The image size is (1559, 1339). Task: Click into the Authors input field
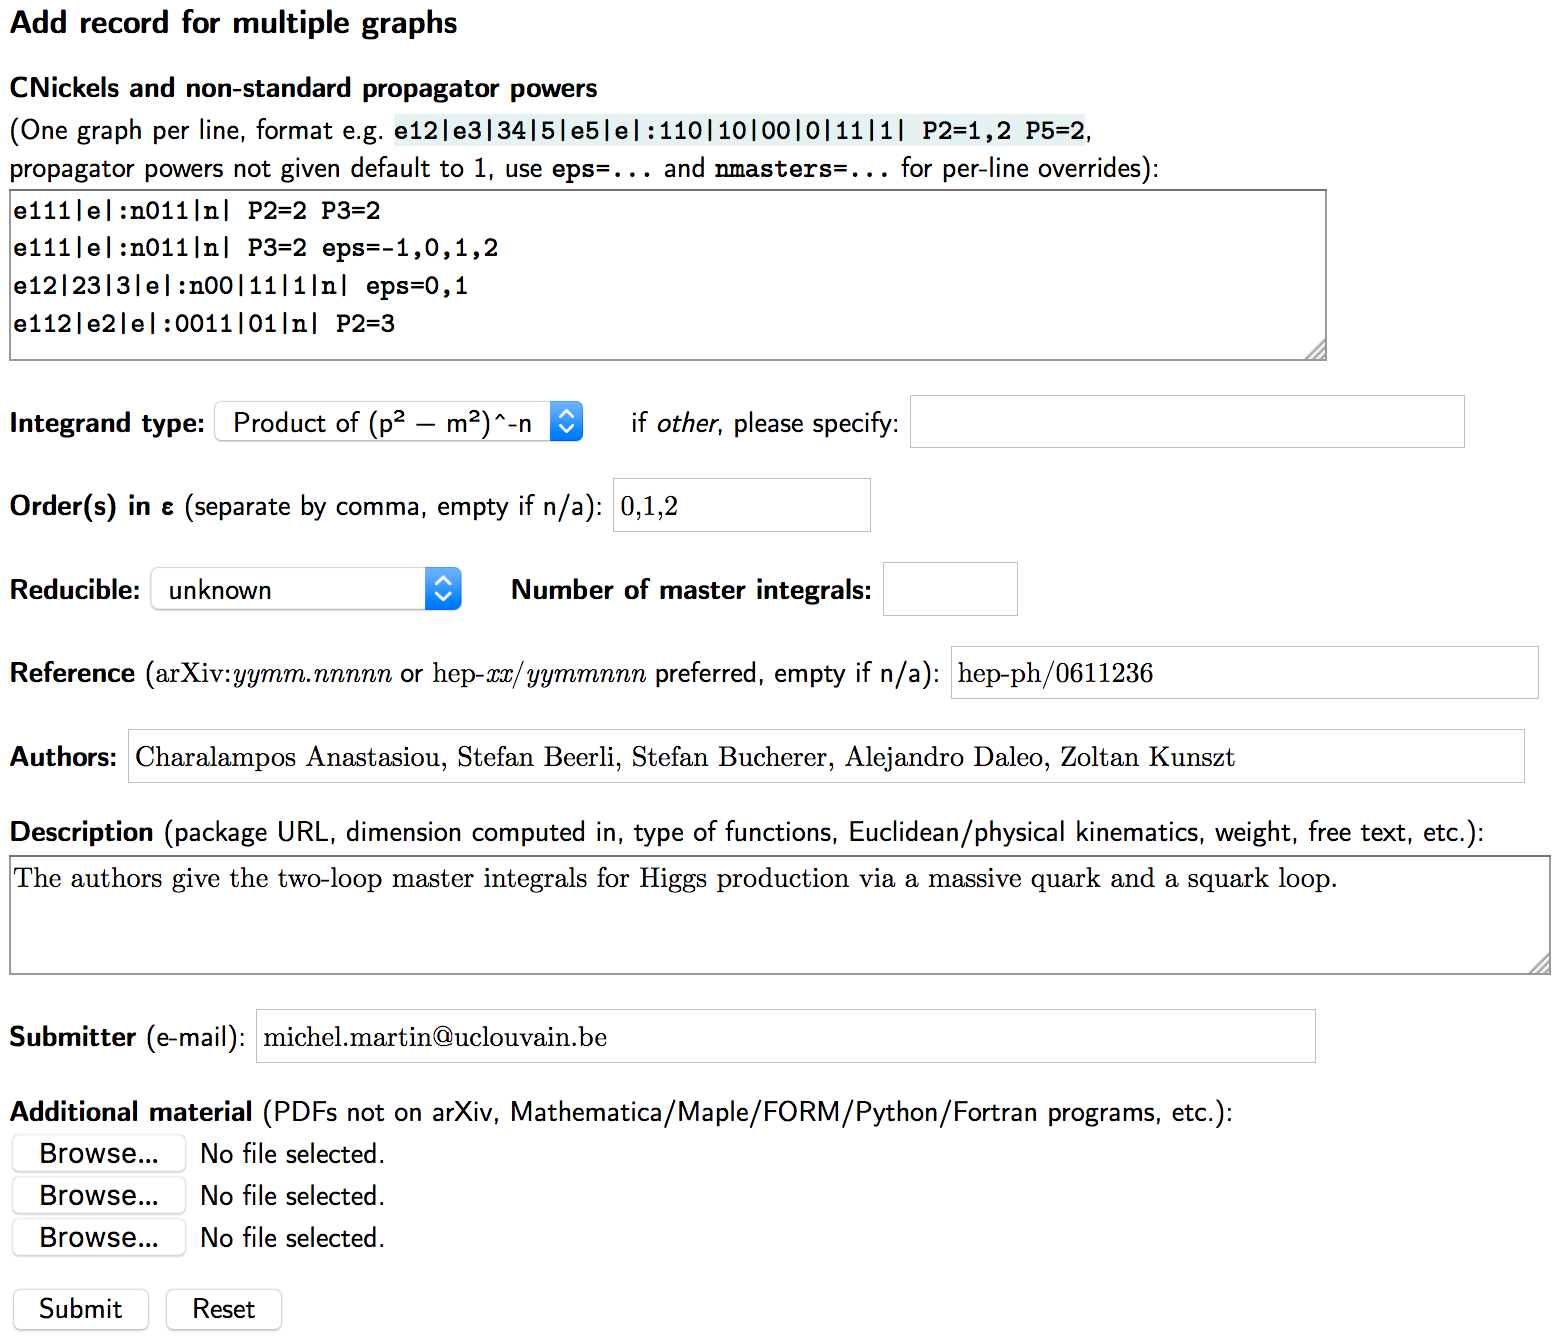825,757
